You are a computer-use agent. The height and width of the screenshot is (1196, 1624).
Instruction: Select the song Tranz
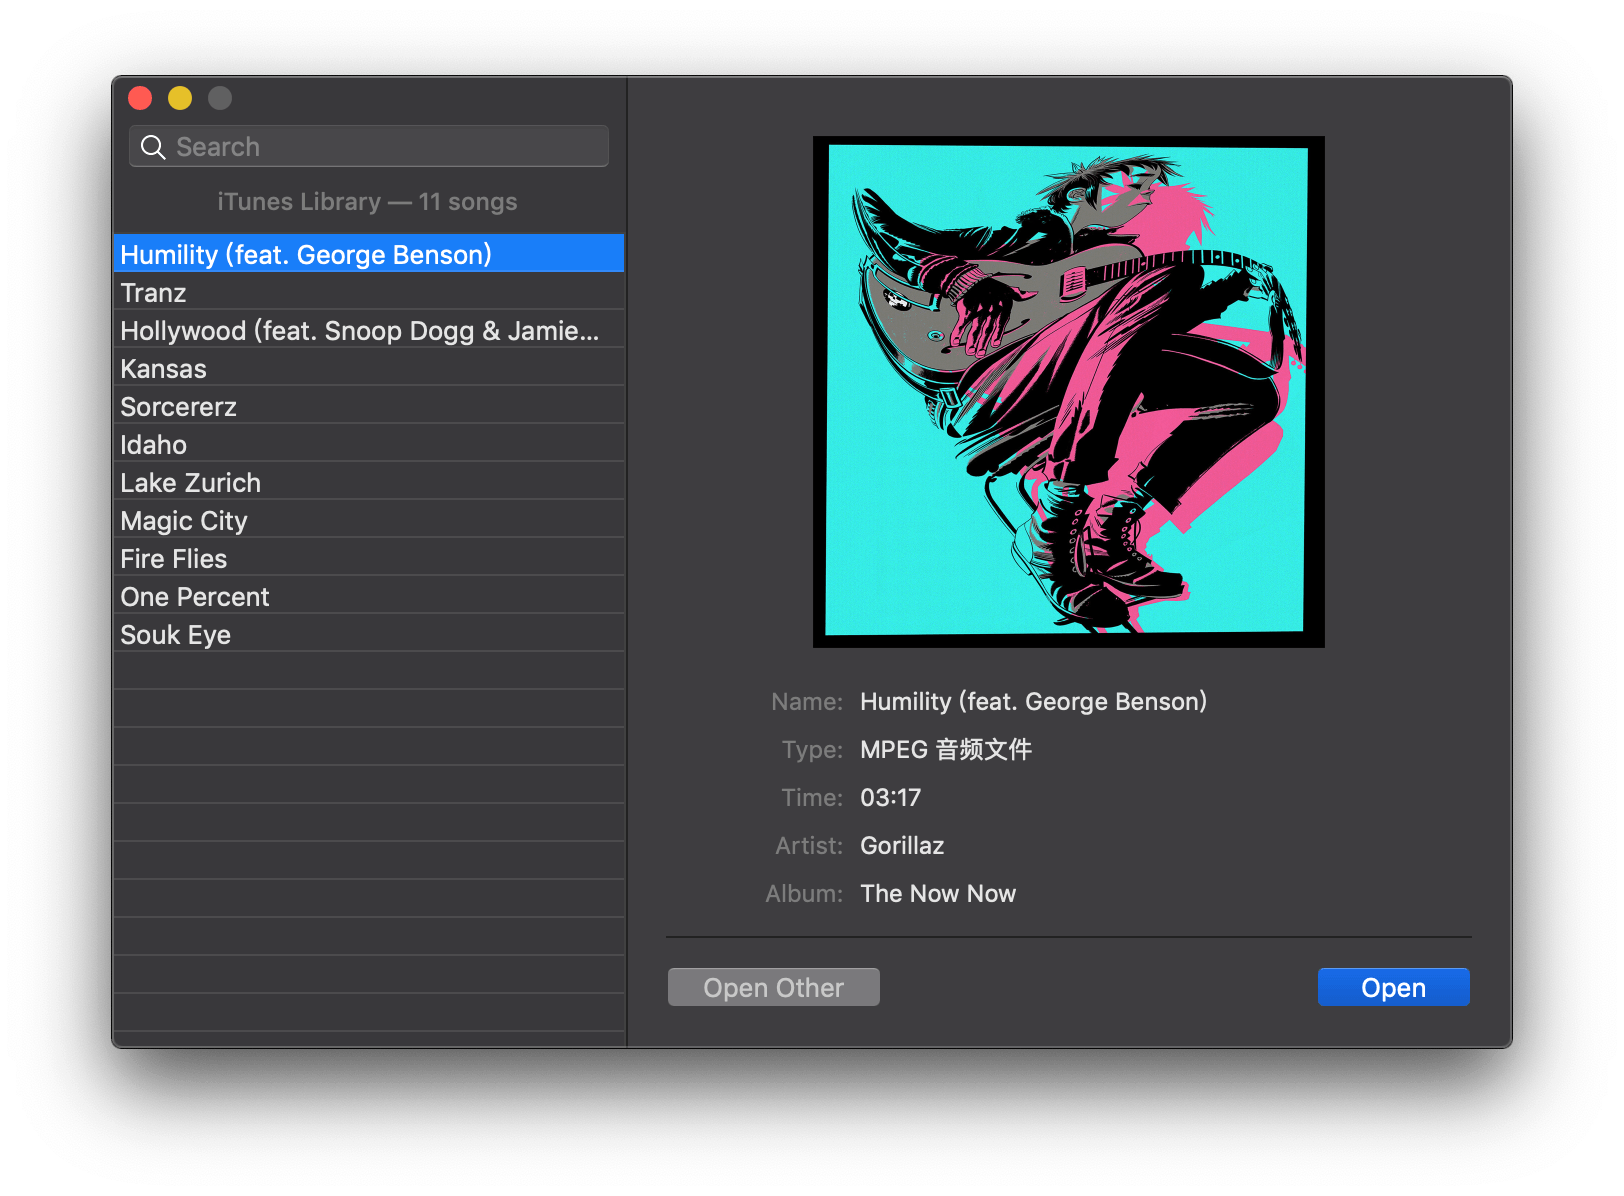point(369,292)
